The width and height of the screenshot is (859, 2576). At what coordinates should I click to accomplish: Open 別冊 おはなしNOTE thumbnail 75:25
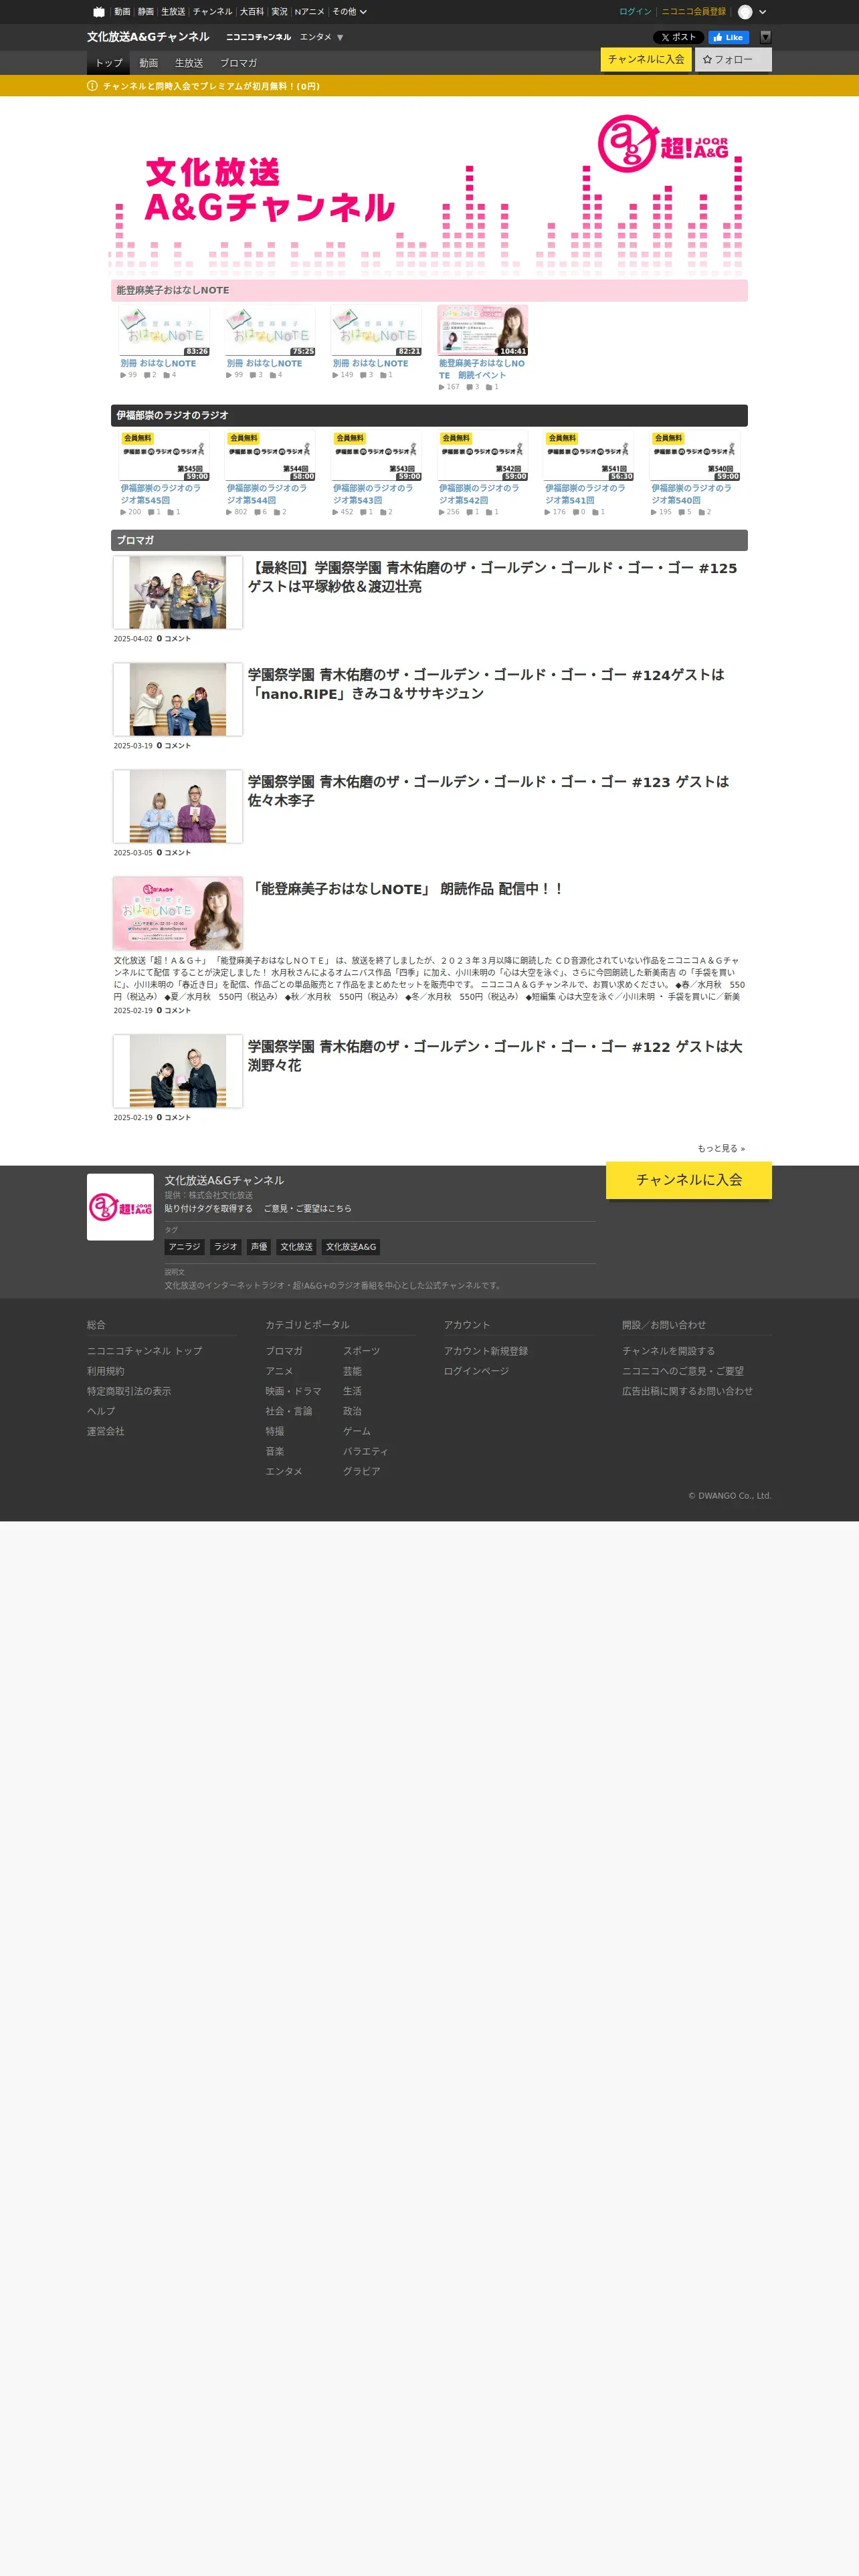270,331
